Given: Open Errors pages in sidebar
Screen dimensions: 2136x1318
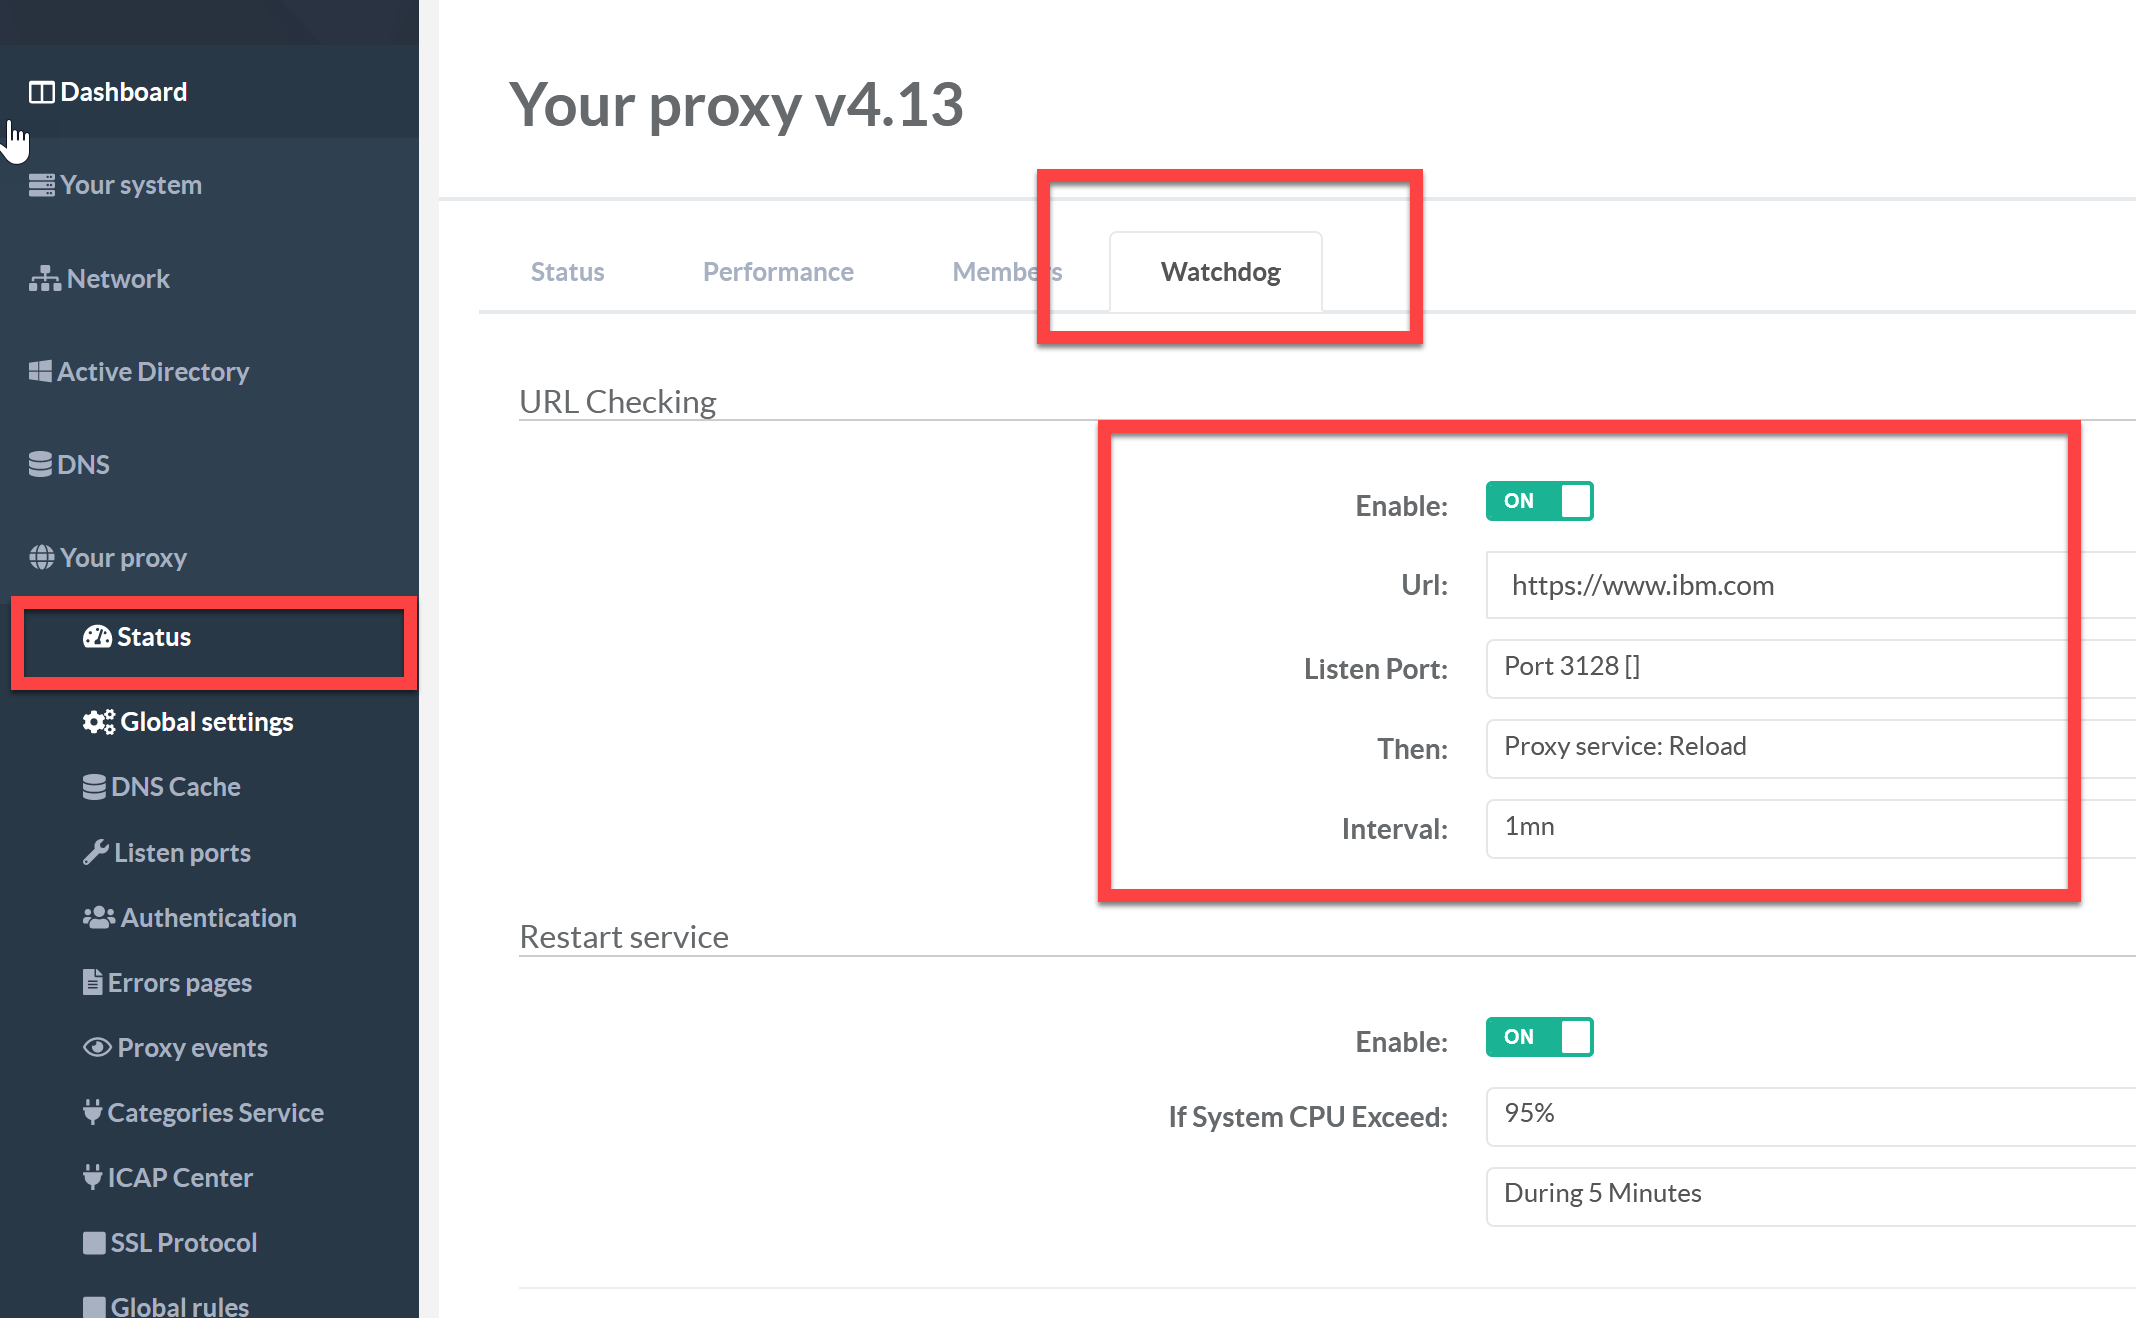Looking at the screenshot, I should (179, 982).
